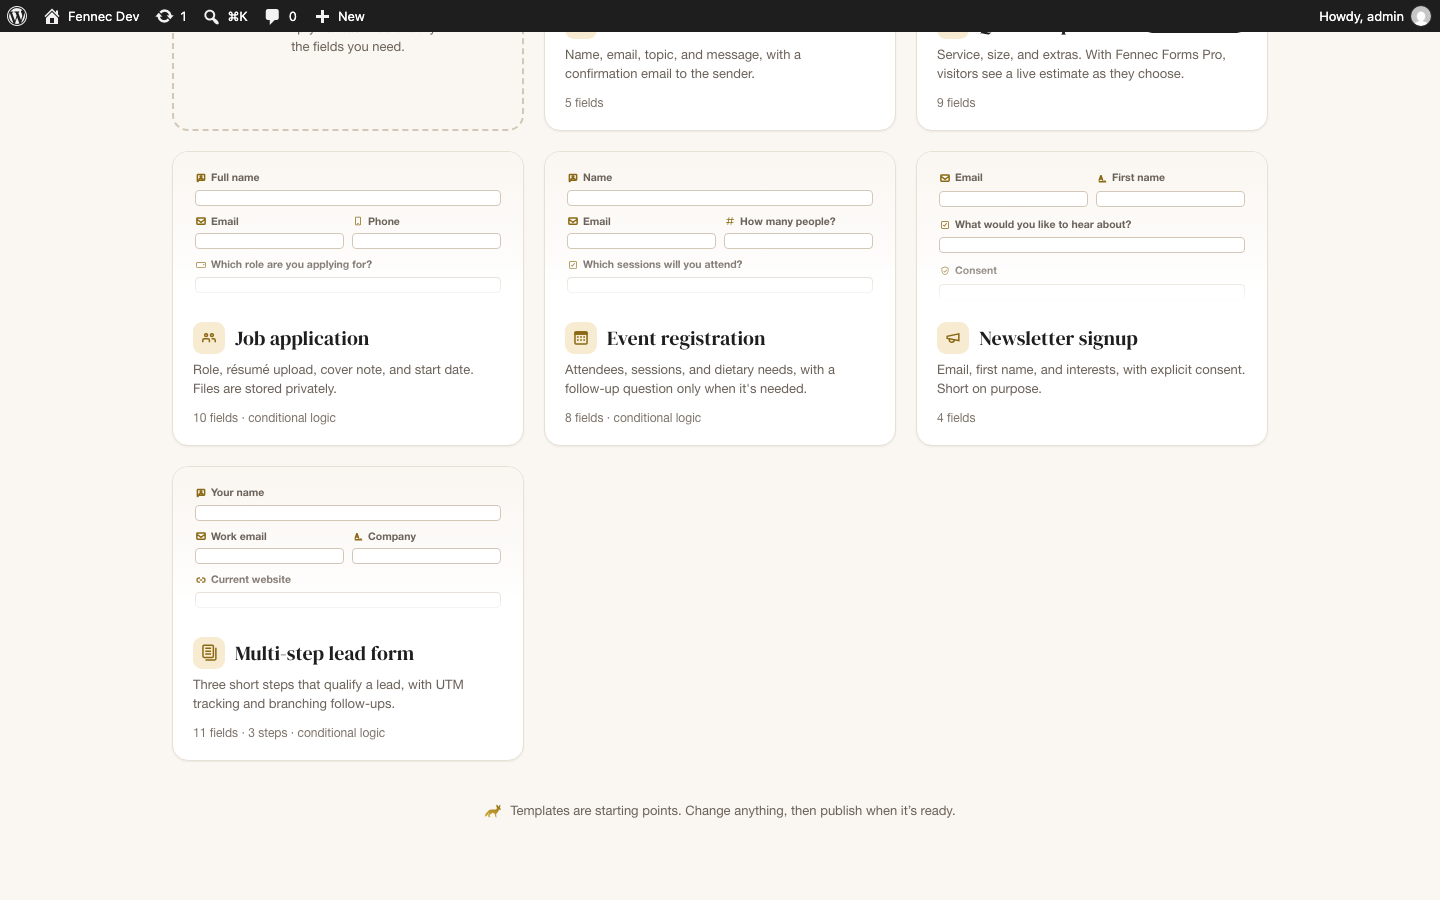This screenshot has width=1440, height=900.
Task: Click the How many people? preview field
Action: [x=798, y=241]
